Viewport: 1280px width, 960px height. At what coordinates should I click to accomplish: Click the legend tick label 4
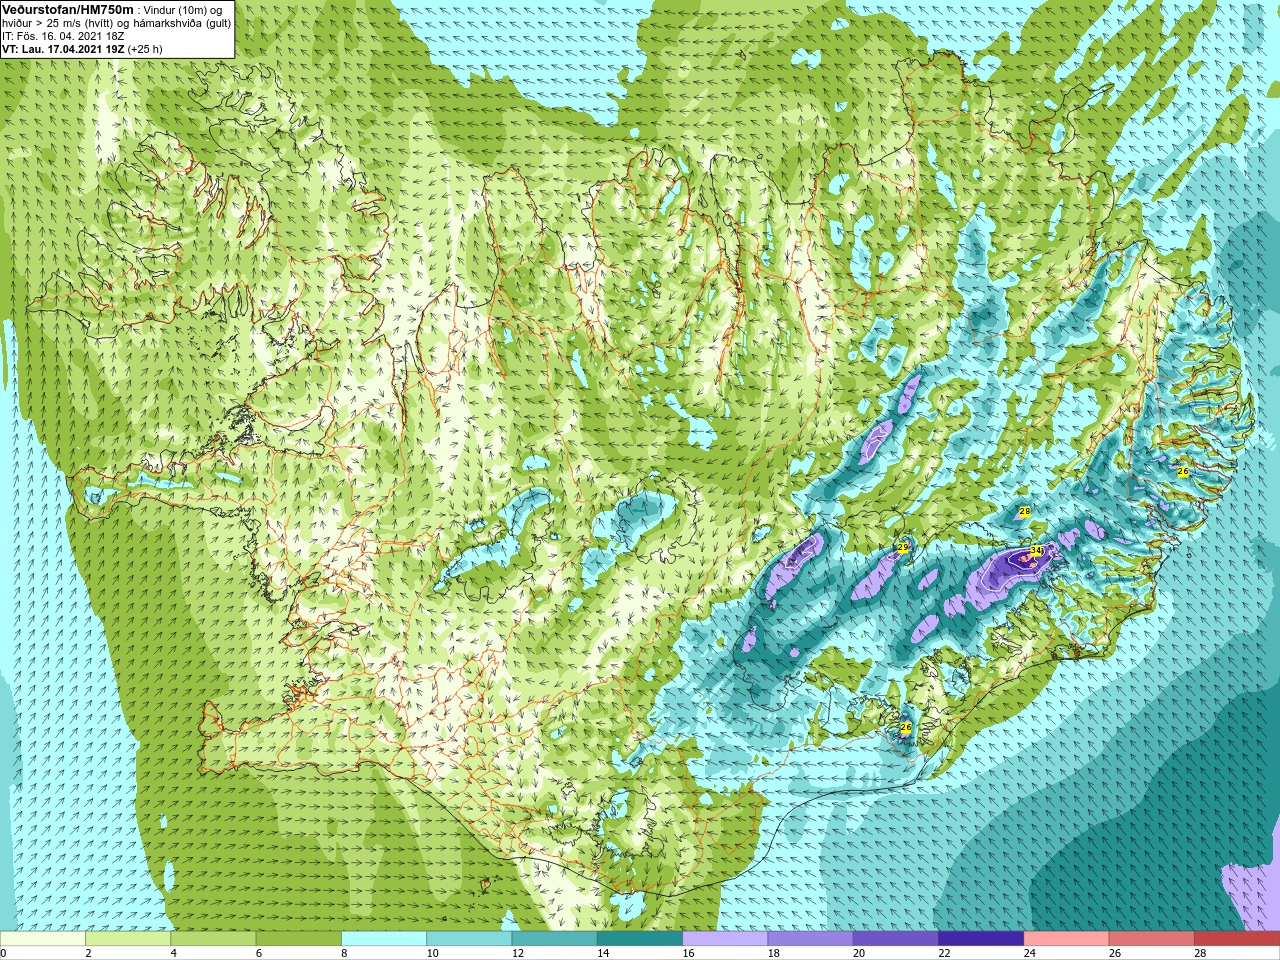coord(173,954)
